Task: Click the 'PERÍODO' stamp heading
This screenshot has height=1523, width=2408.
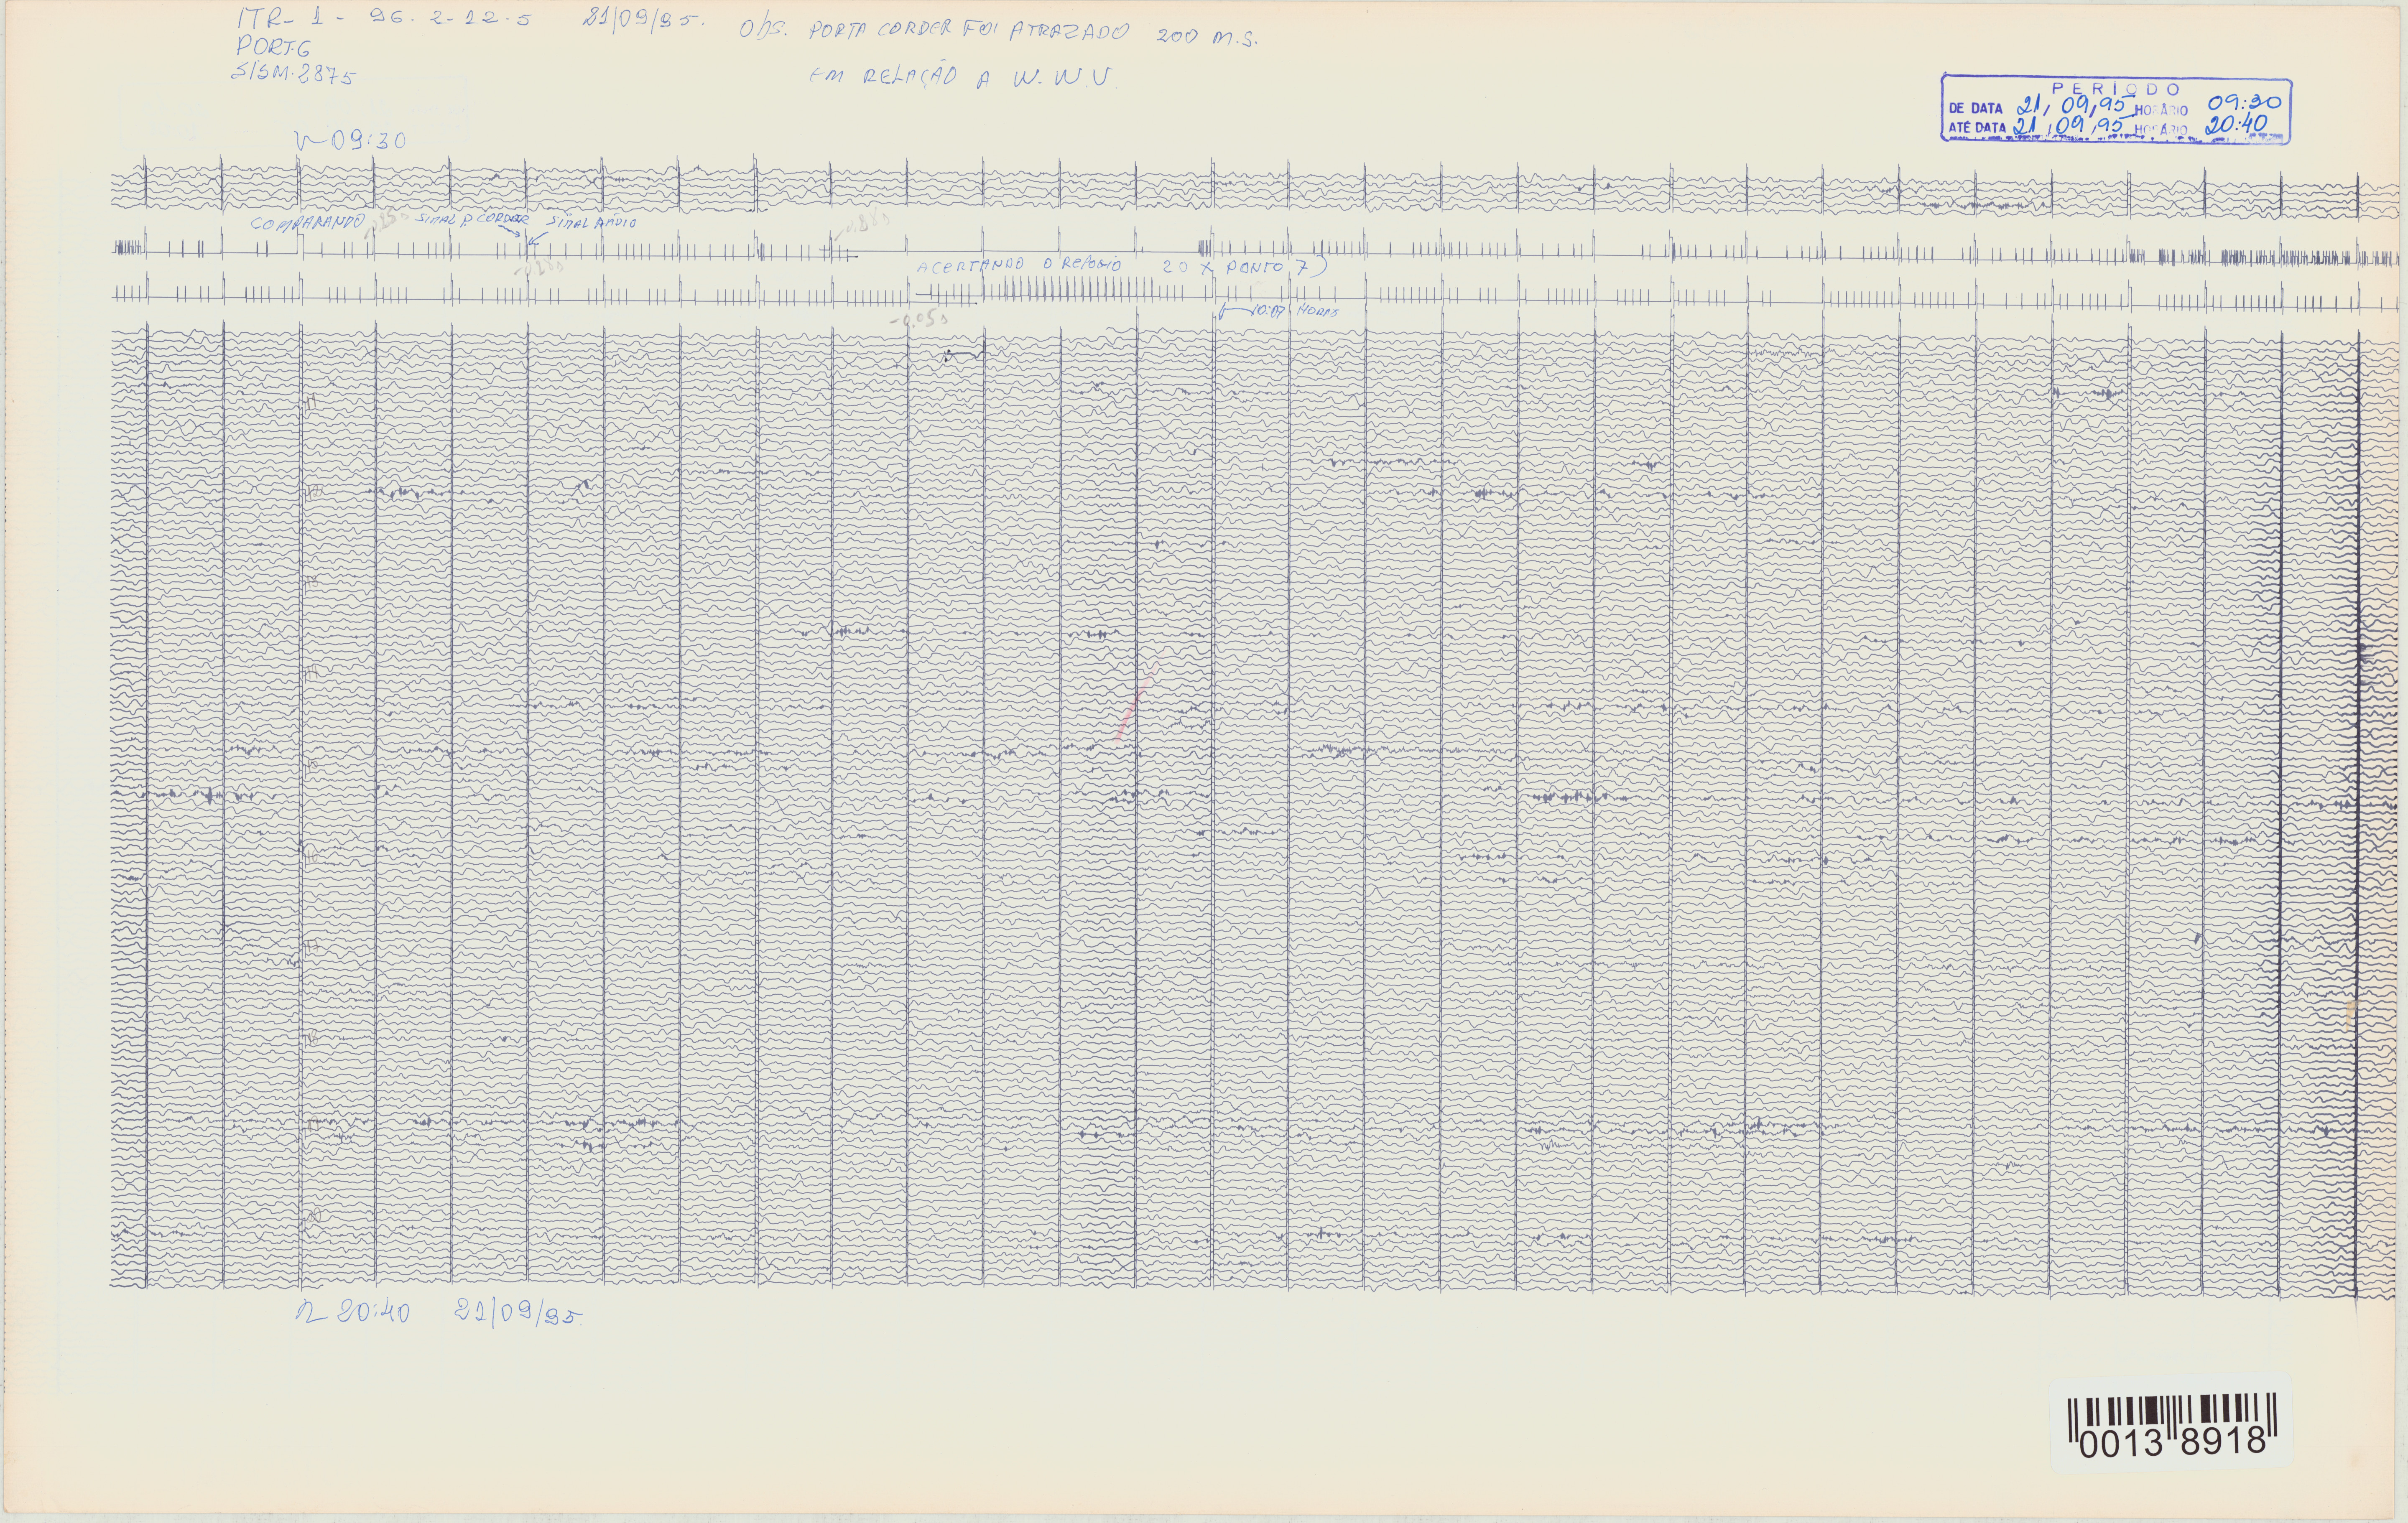Action: pos(2117,89)
